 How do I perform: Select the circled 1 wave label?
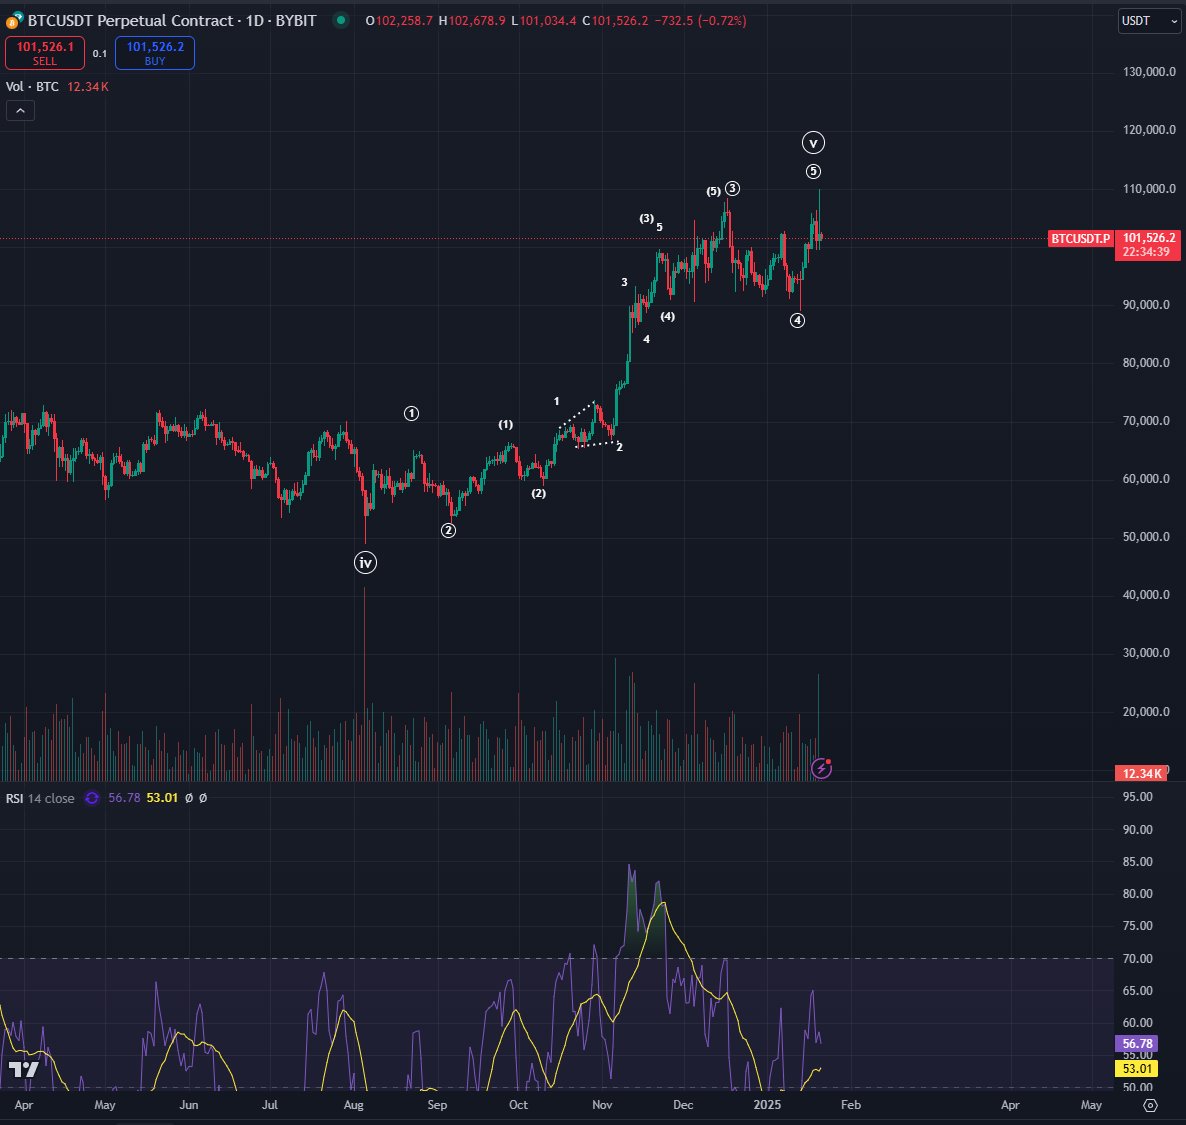(411, 414)
